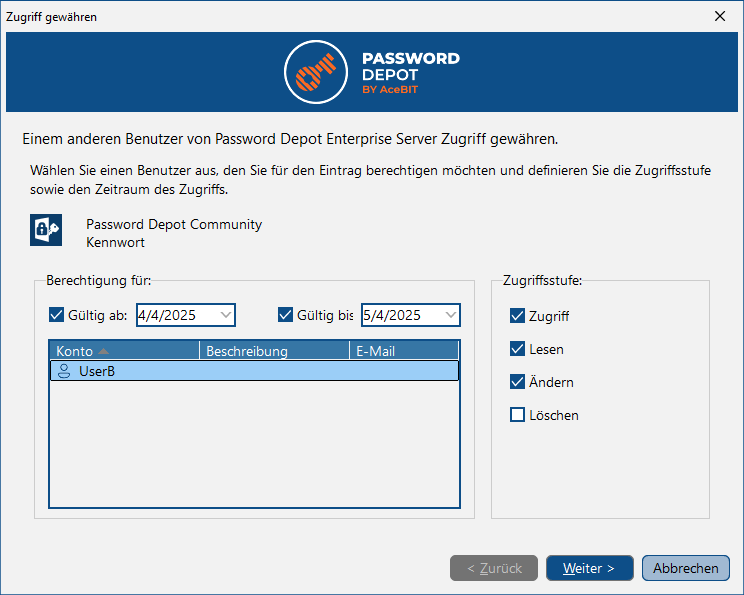Enable the Löschen permission checkbox
Viewport: 744px width, 595px height.
[x=517, y=415]
